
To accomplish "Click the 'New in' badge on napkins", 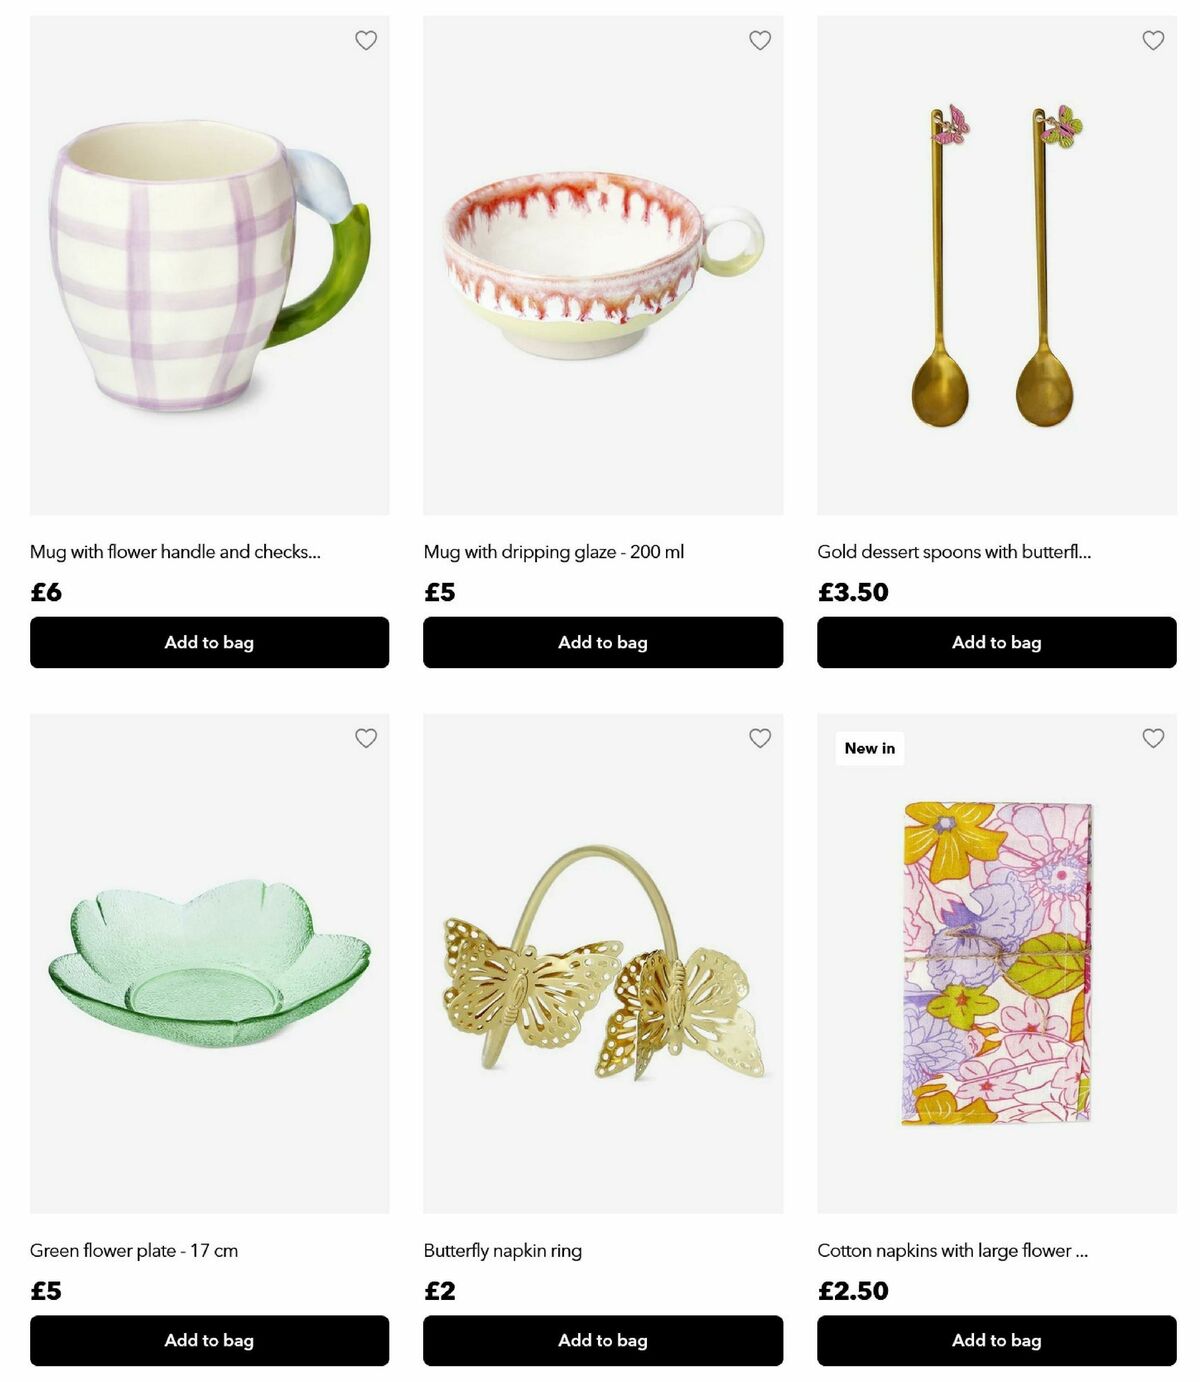I will tap(870, 748).
